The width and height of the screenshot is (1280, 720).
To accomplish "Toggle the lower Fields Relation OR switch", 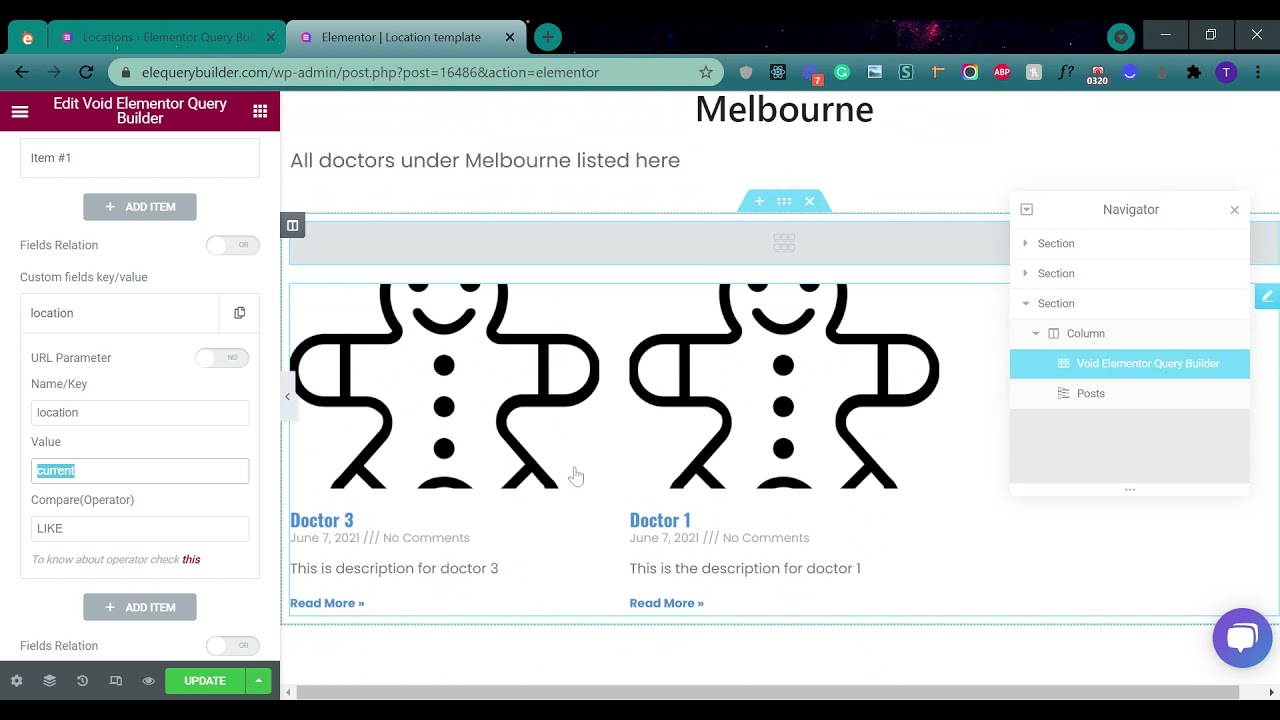I will pyautogui.click(x=233, y=646).
